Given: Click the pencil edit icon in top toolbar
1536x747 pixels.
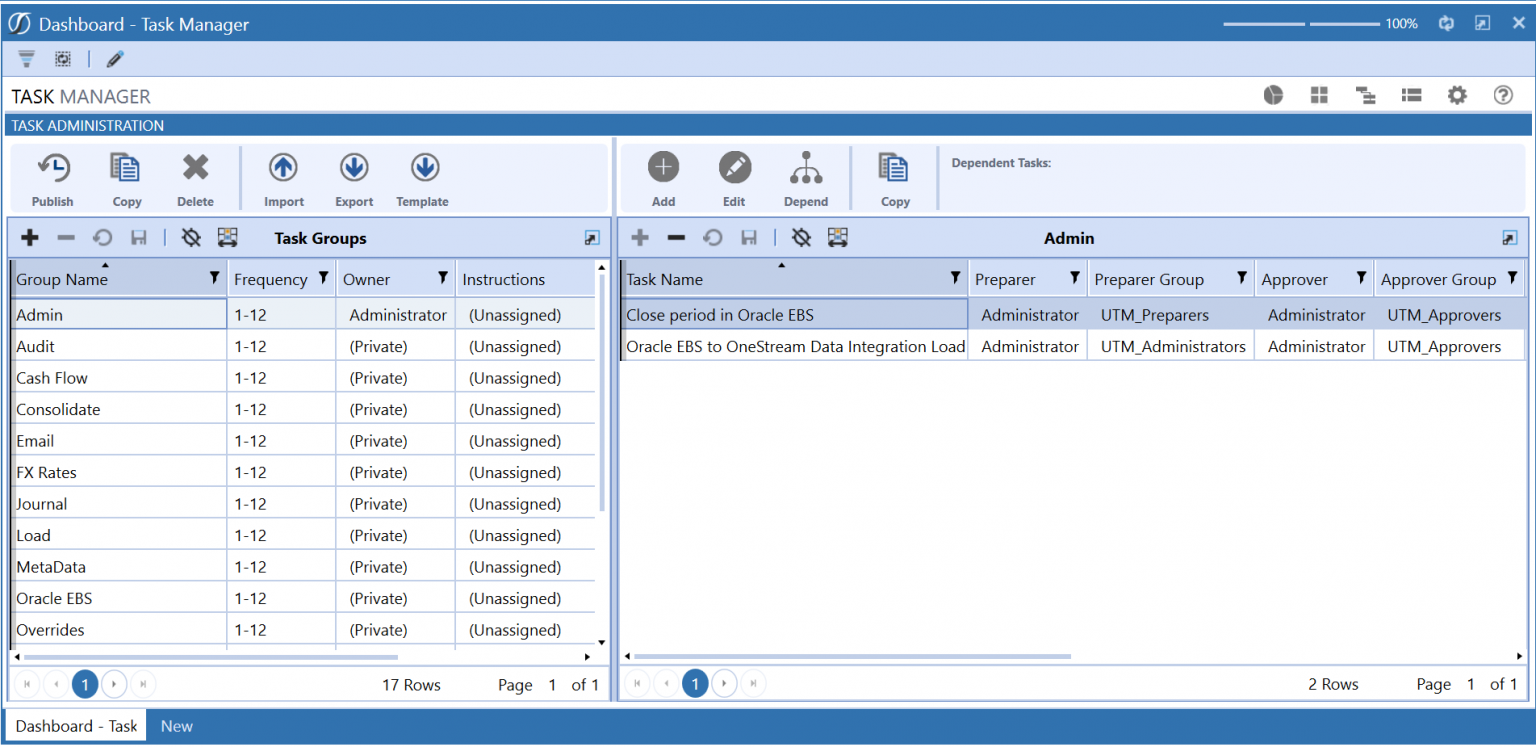Looking at the screenshot, I should [113, 59].
